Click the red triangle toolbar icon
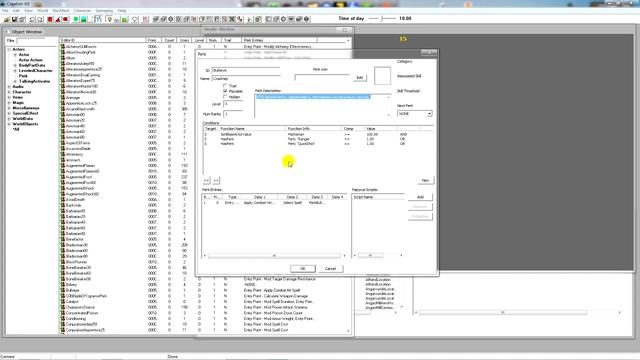Image resolution: width=640 pixels, height=360 pixels. point(58,19)
